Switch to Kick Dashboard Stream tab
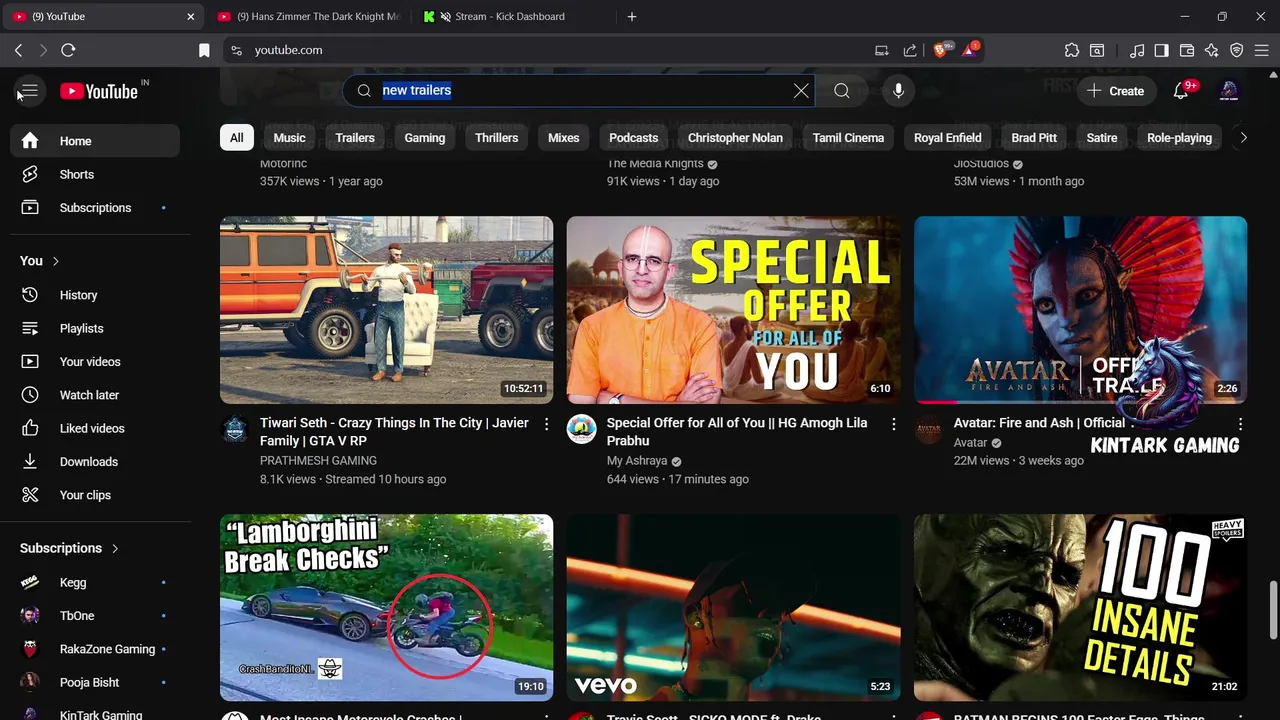The image size is (1280, 720). coord(510,16)
